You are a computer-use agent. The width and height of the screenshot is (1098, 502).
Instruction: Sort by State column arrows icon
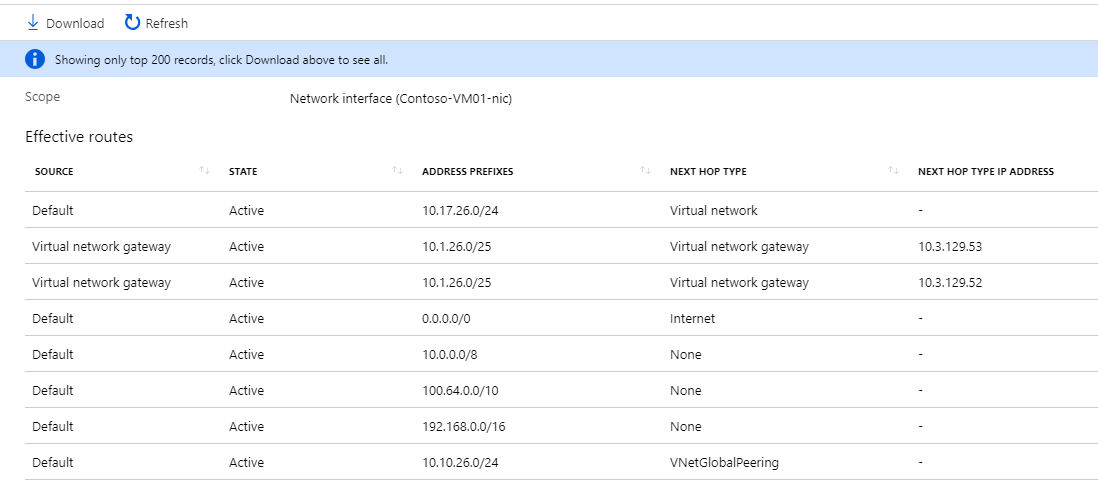click(x=397, y=171)
